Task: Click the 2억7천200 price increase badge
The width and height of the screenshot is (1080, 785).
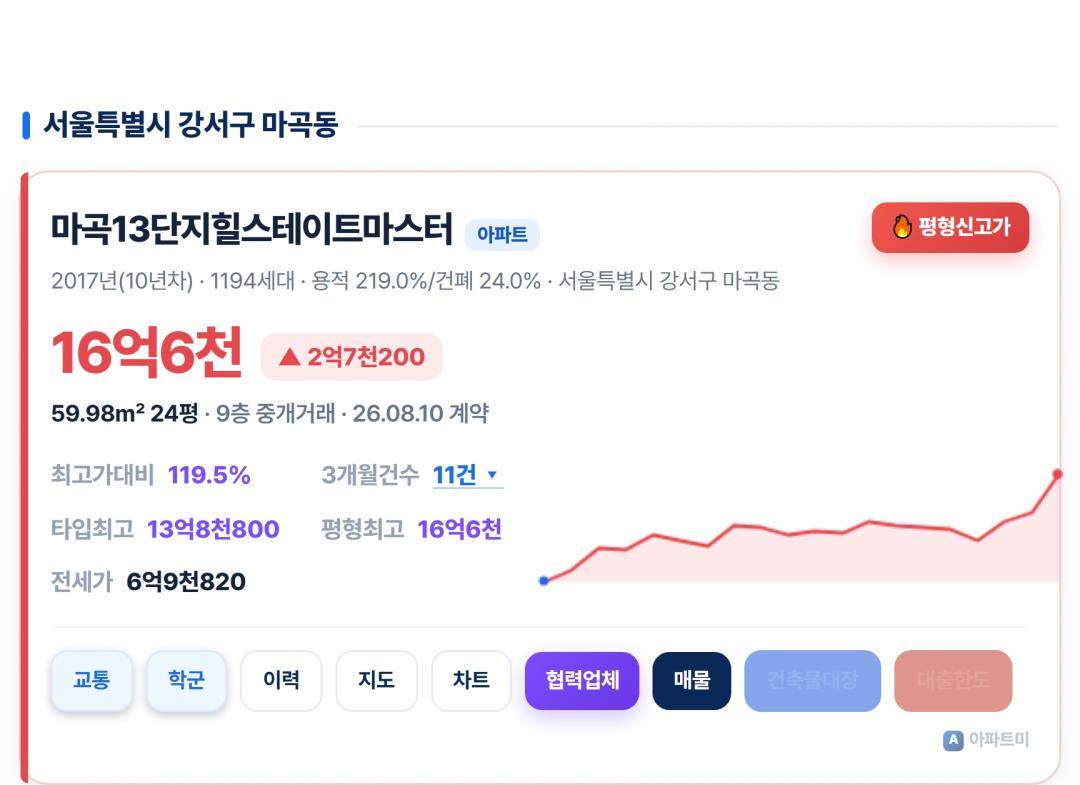Action: (x=351, y=357)
